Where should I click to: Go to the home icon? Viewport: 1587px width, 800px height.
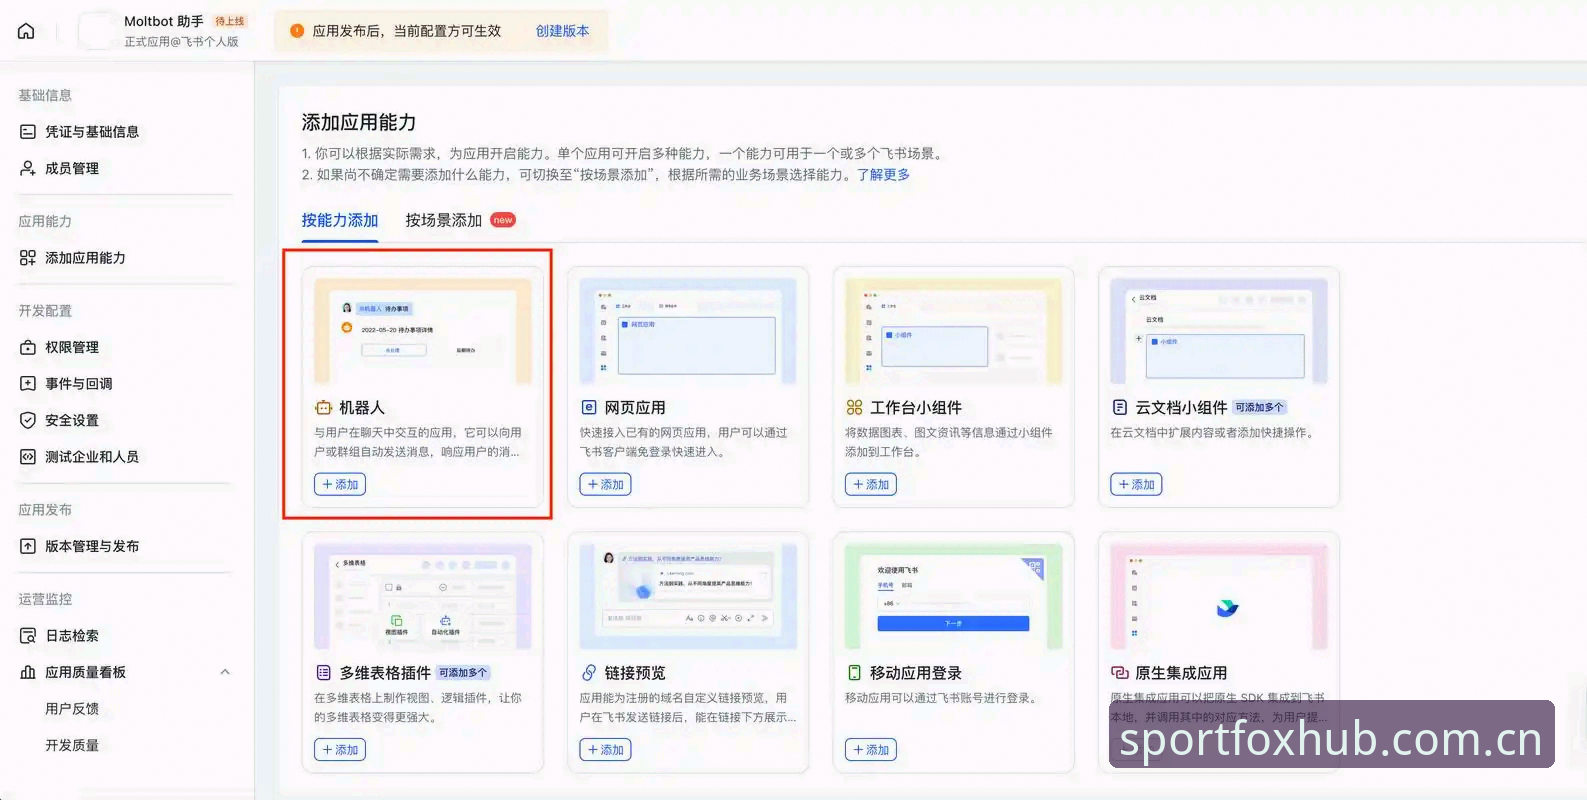pos(27,31)
